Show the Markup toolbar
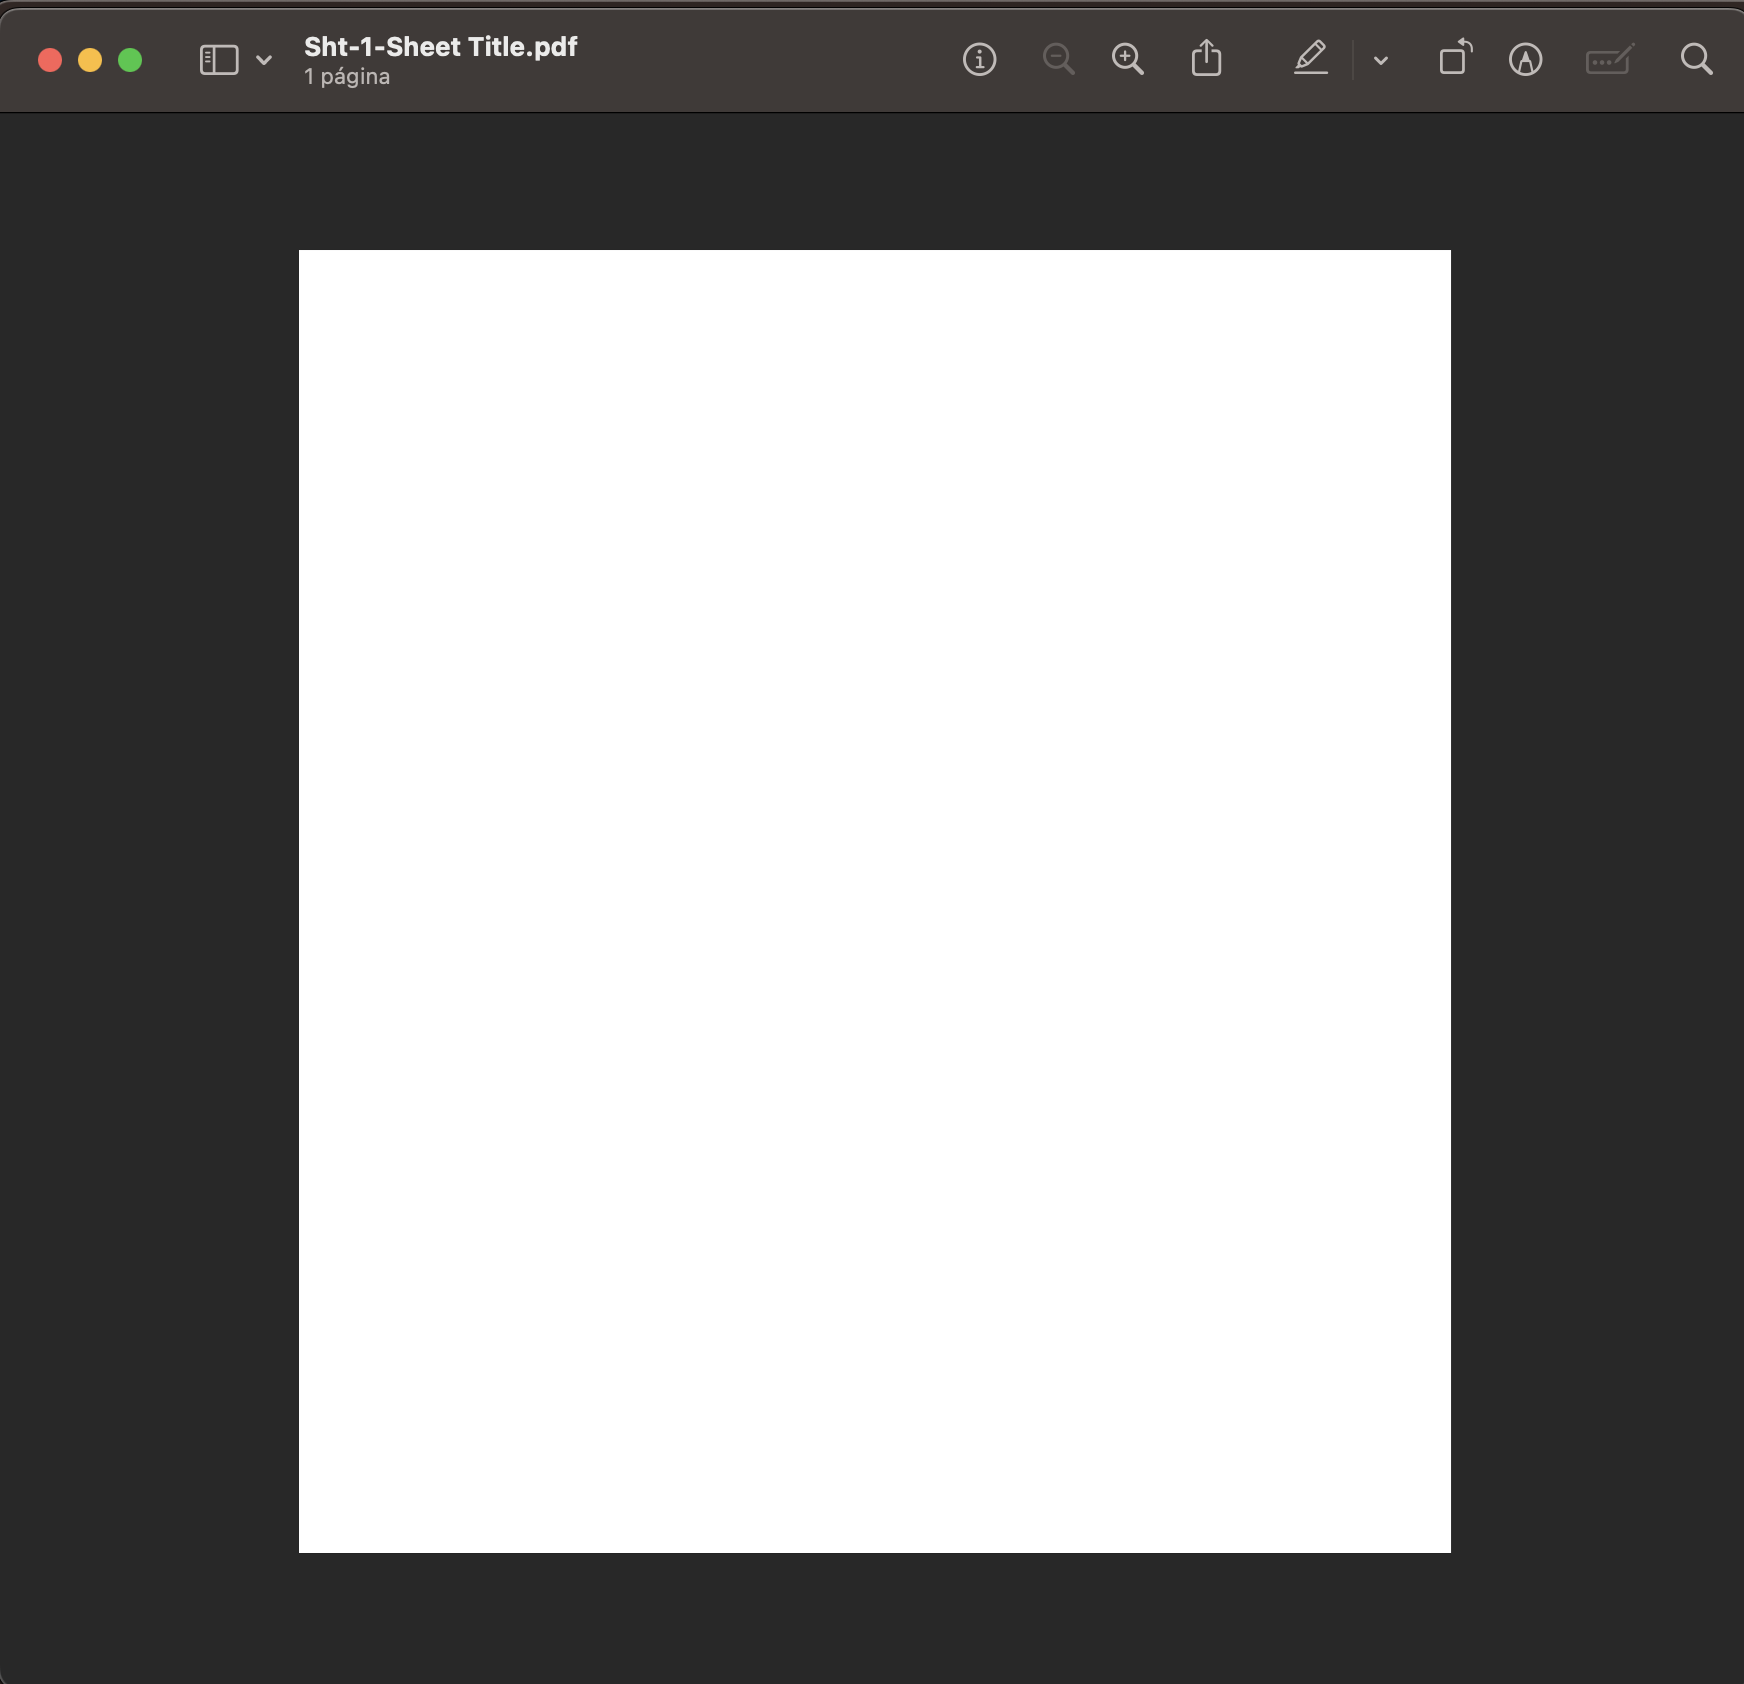The width and height of the screenshot is (1744, 1684). click(1525, 60)
